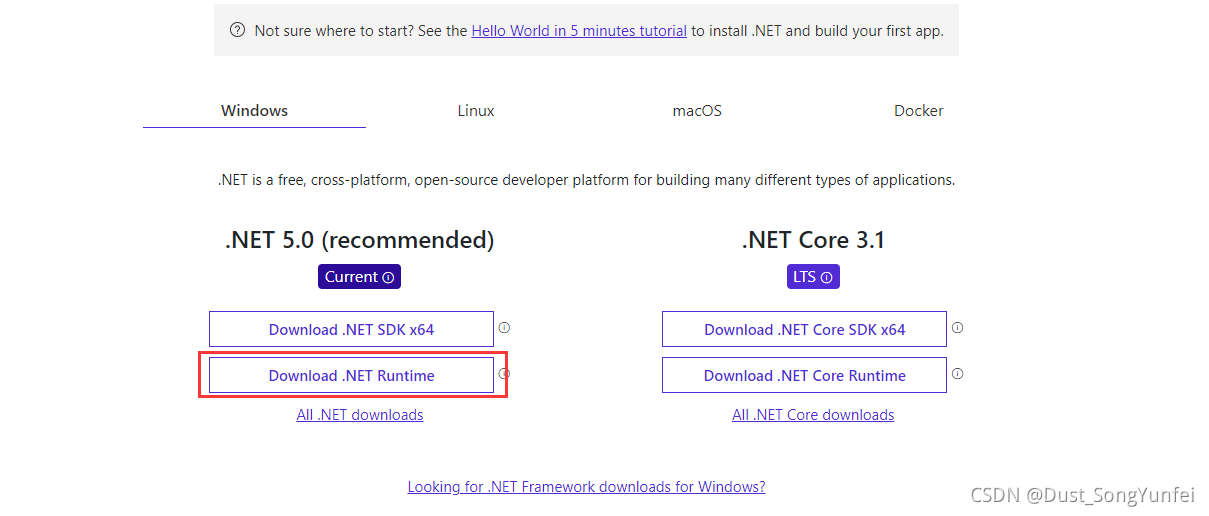Open the All .NET downloads link
This screenshot has width=1209, height=516.
click(360, 415)
